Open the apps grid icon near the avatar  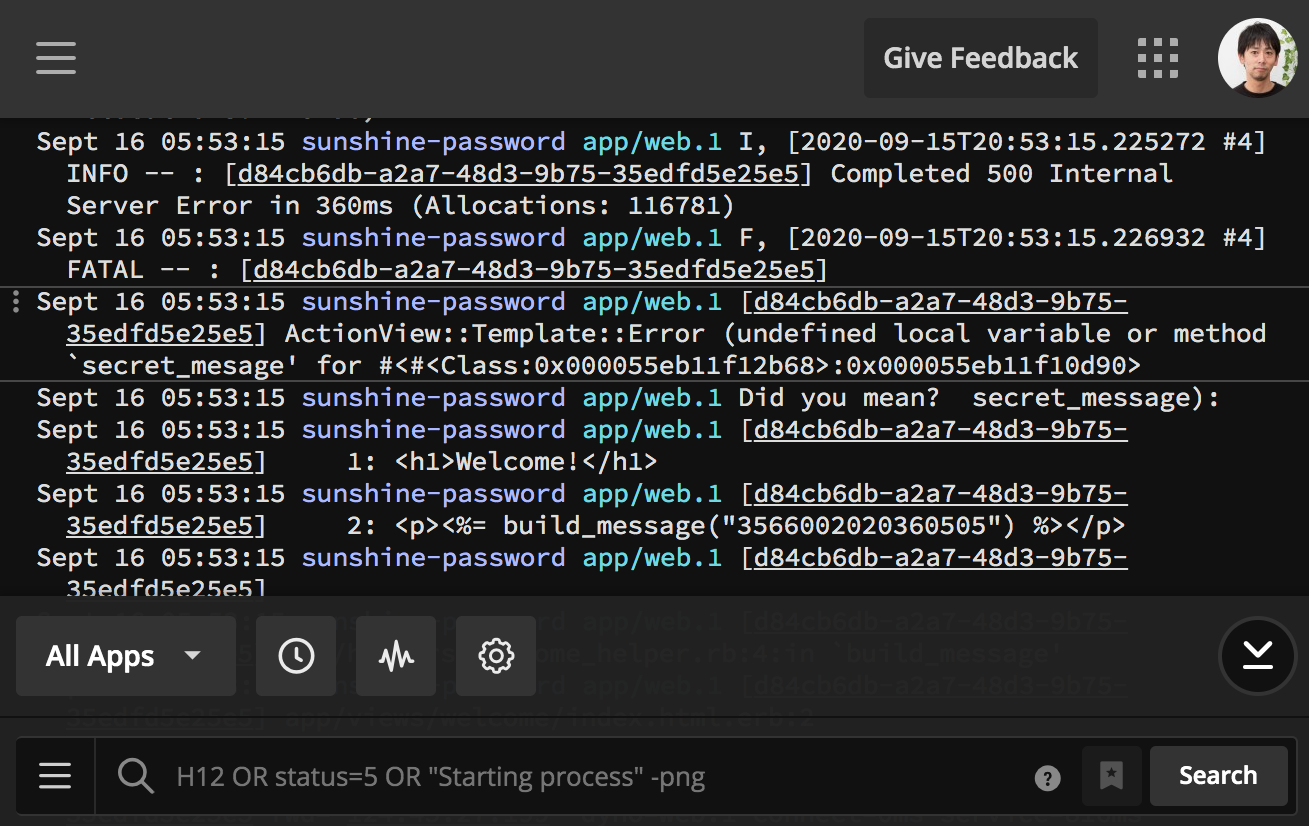[x=1158, y=58]
